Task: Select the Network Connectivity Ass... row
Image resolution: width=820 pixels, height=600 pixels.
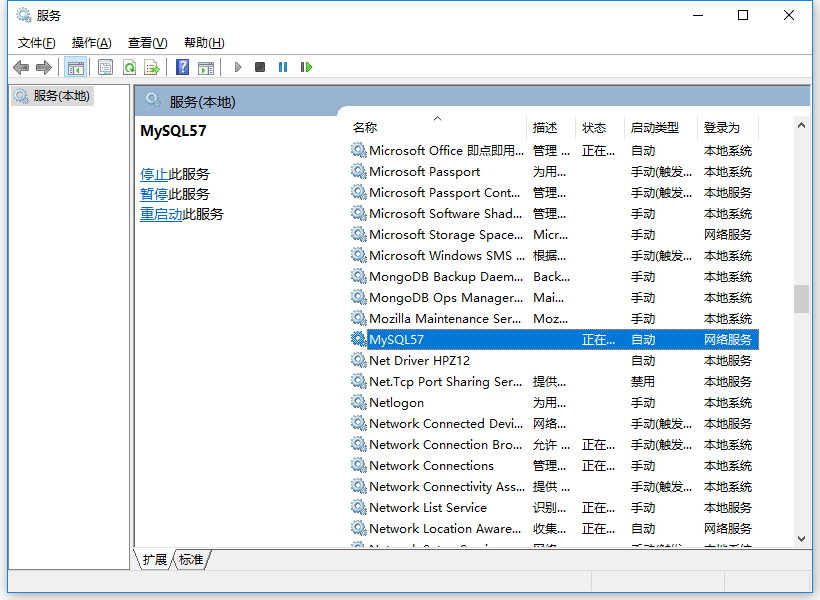Action: click(x=553, y=486)
